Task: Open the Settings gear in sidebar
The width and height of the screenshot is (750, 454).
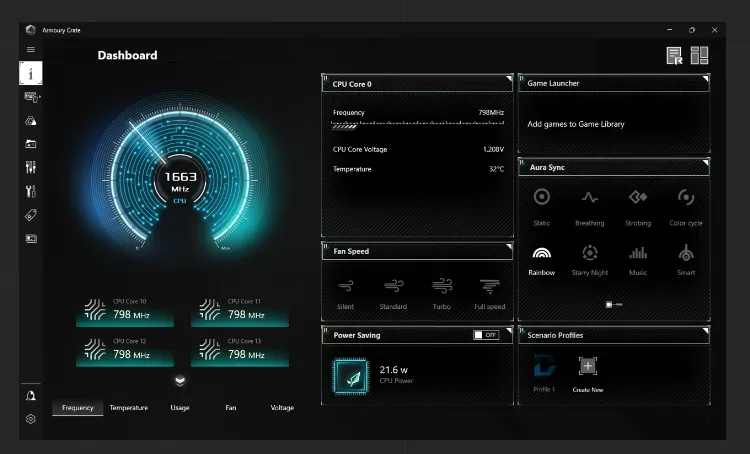Action: (x=31, y=419)
